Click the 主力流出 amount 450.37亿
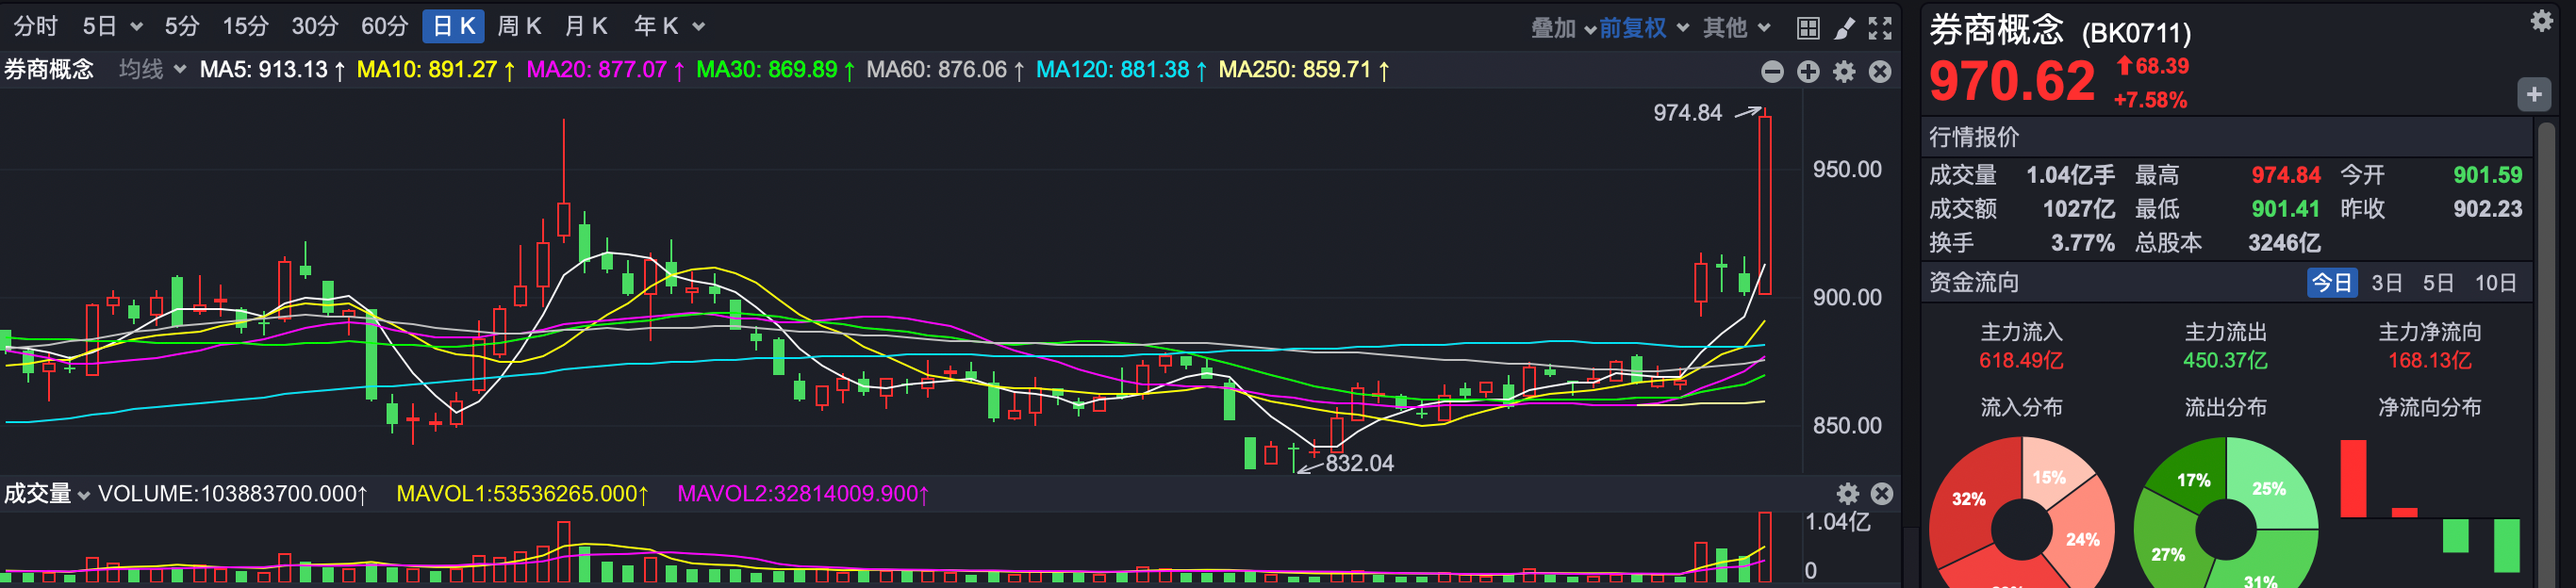Viewport: 2576px width, 588px height. (x=2225, y=360)
